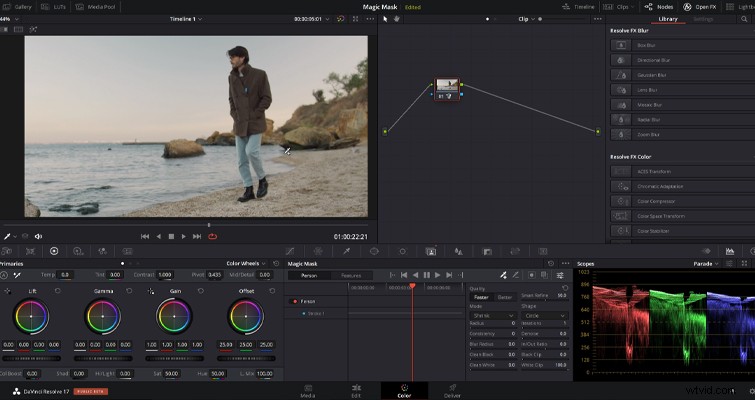Open the Clip node graph dropdown
Image resolution: width=755 pixels, height=400 pixels.
pyautogui.click(x=526, y=19)
